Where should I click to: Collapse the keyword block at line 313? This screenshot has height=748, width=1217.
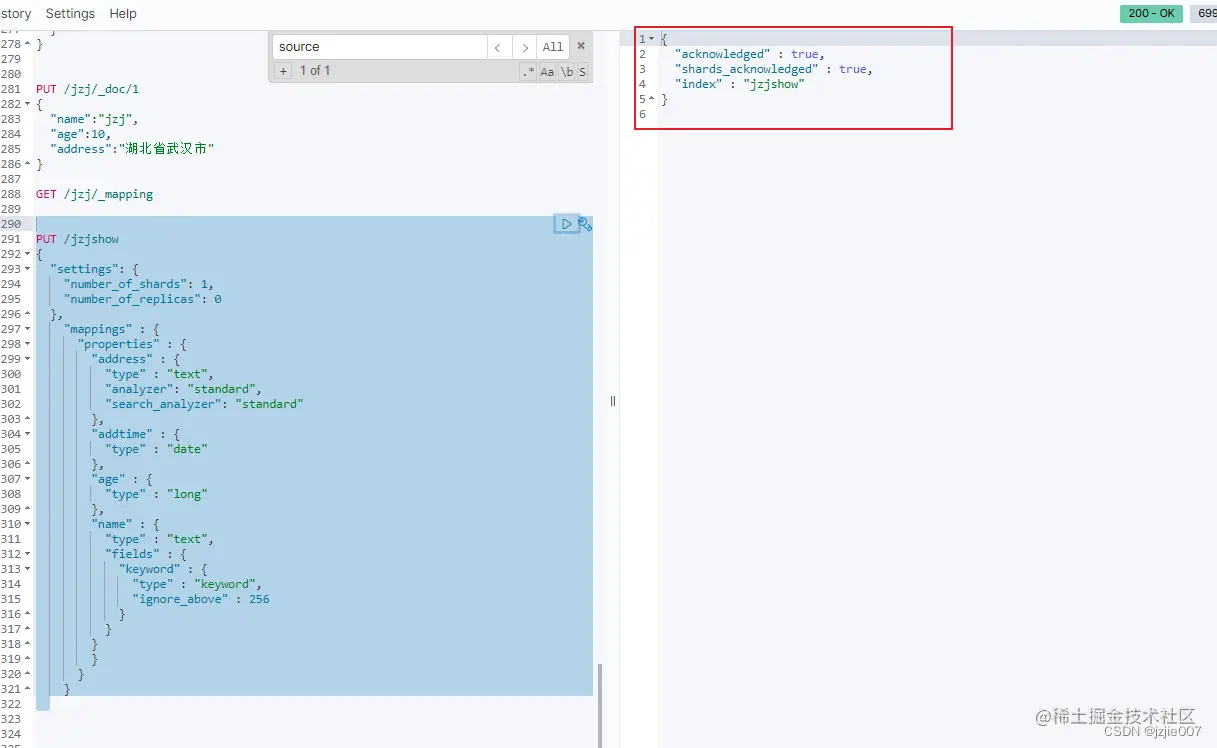pyautogui.click(x=28, y=569)
